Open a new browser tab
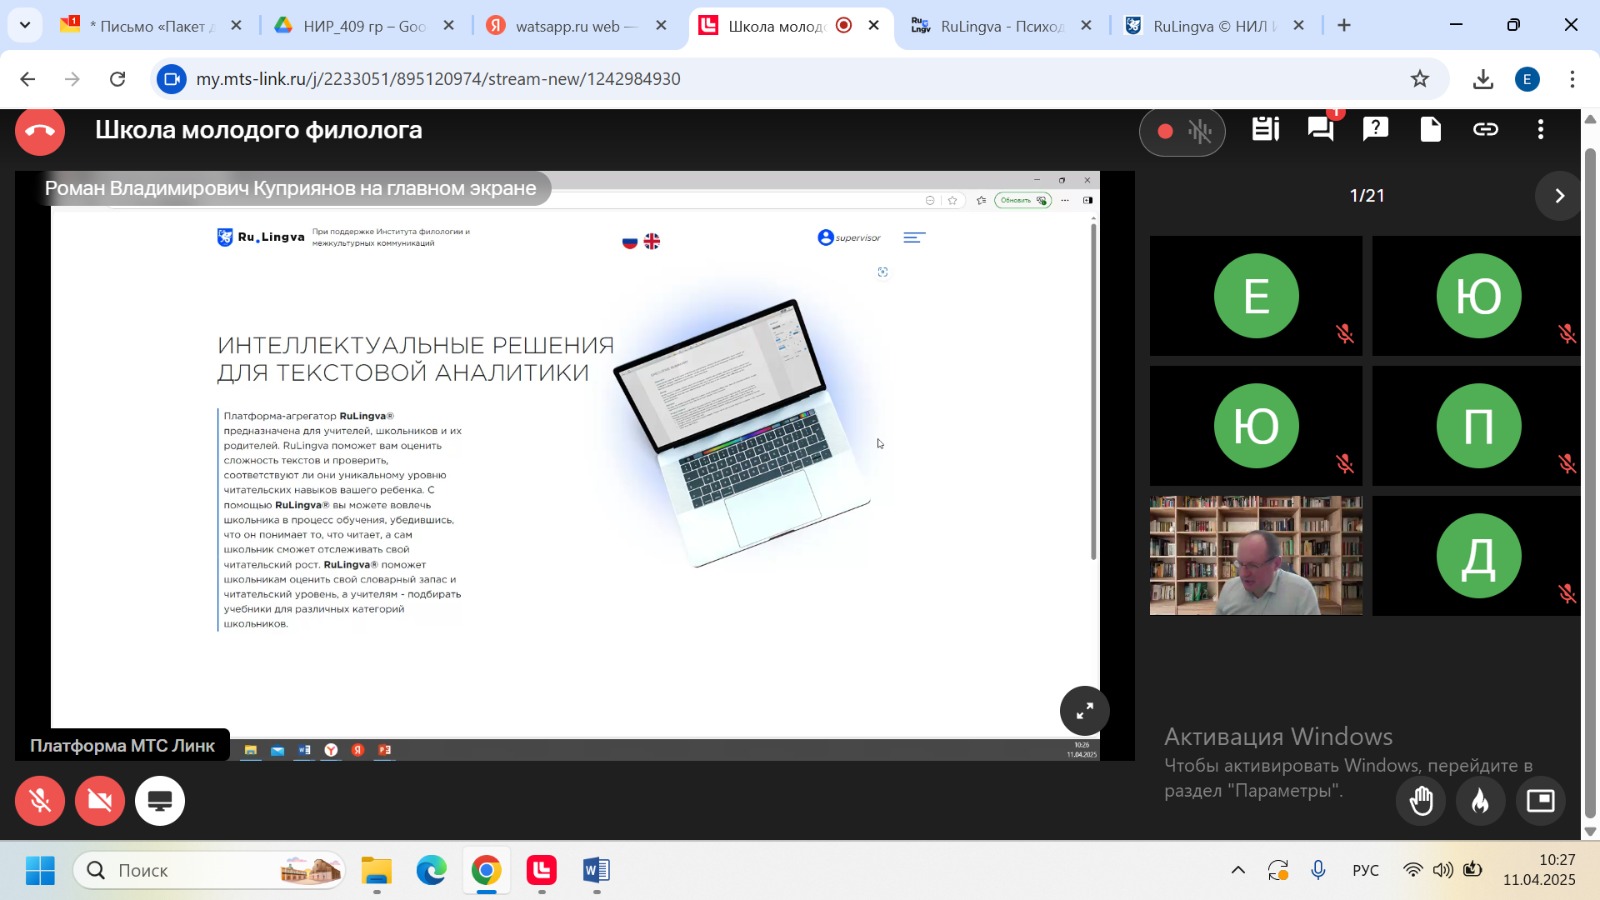 click(x=1344, y=26)
